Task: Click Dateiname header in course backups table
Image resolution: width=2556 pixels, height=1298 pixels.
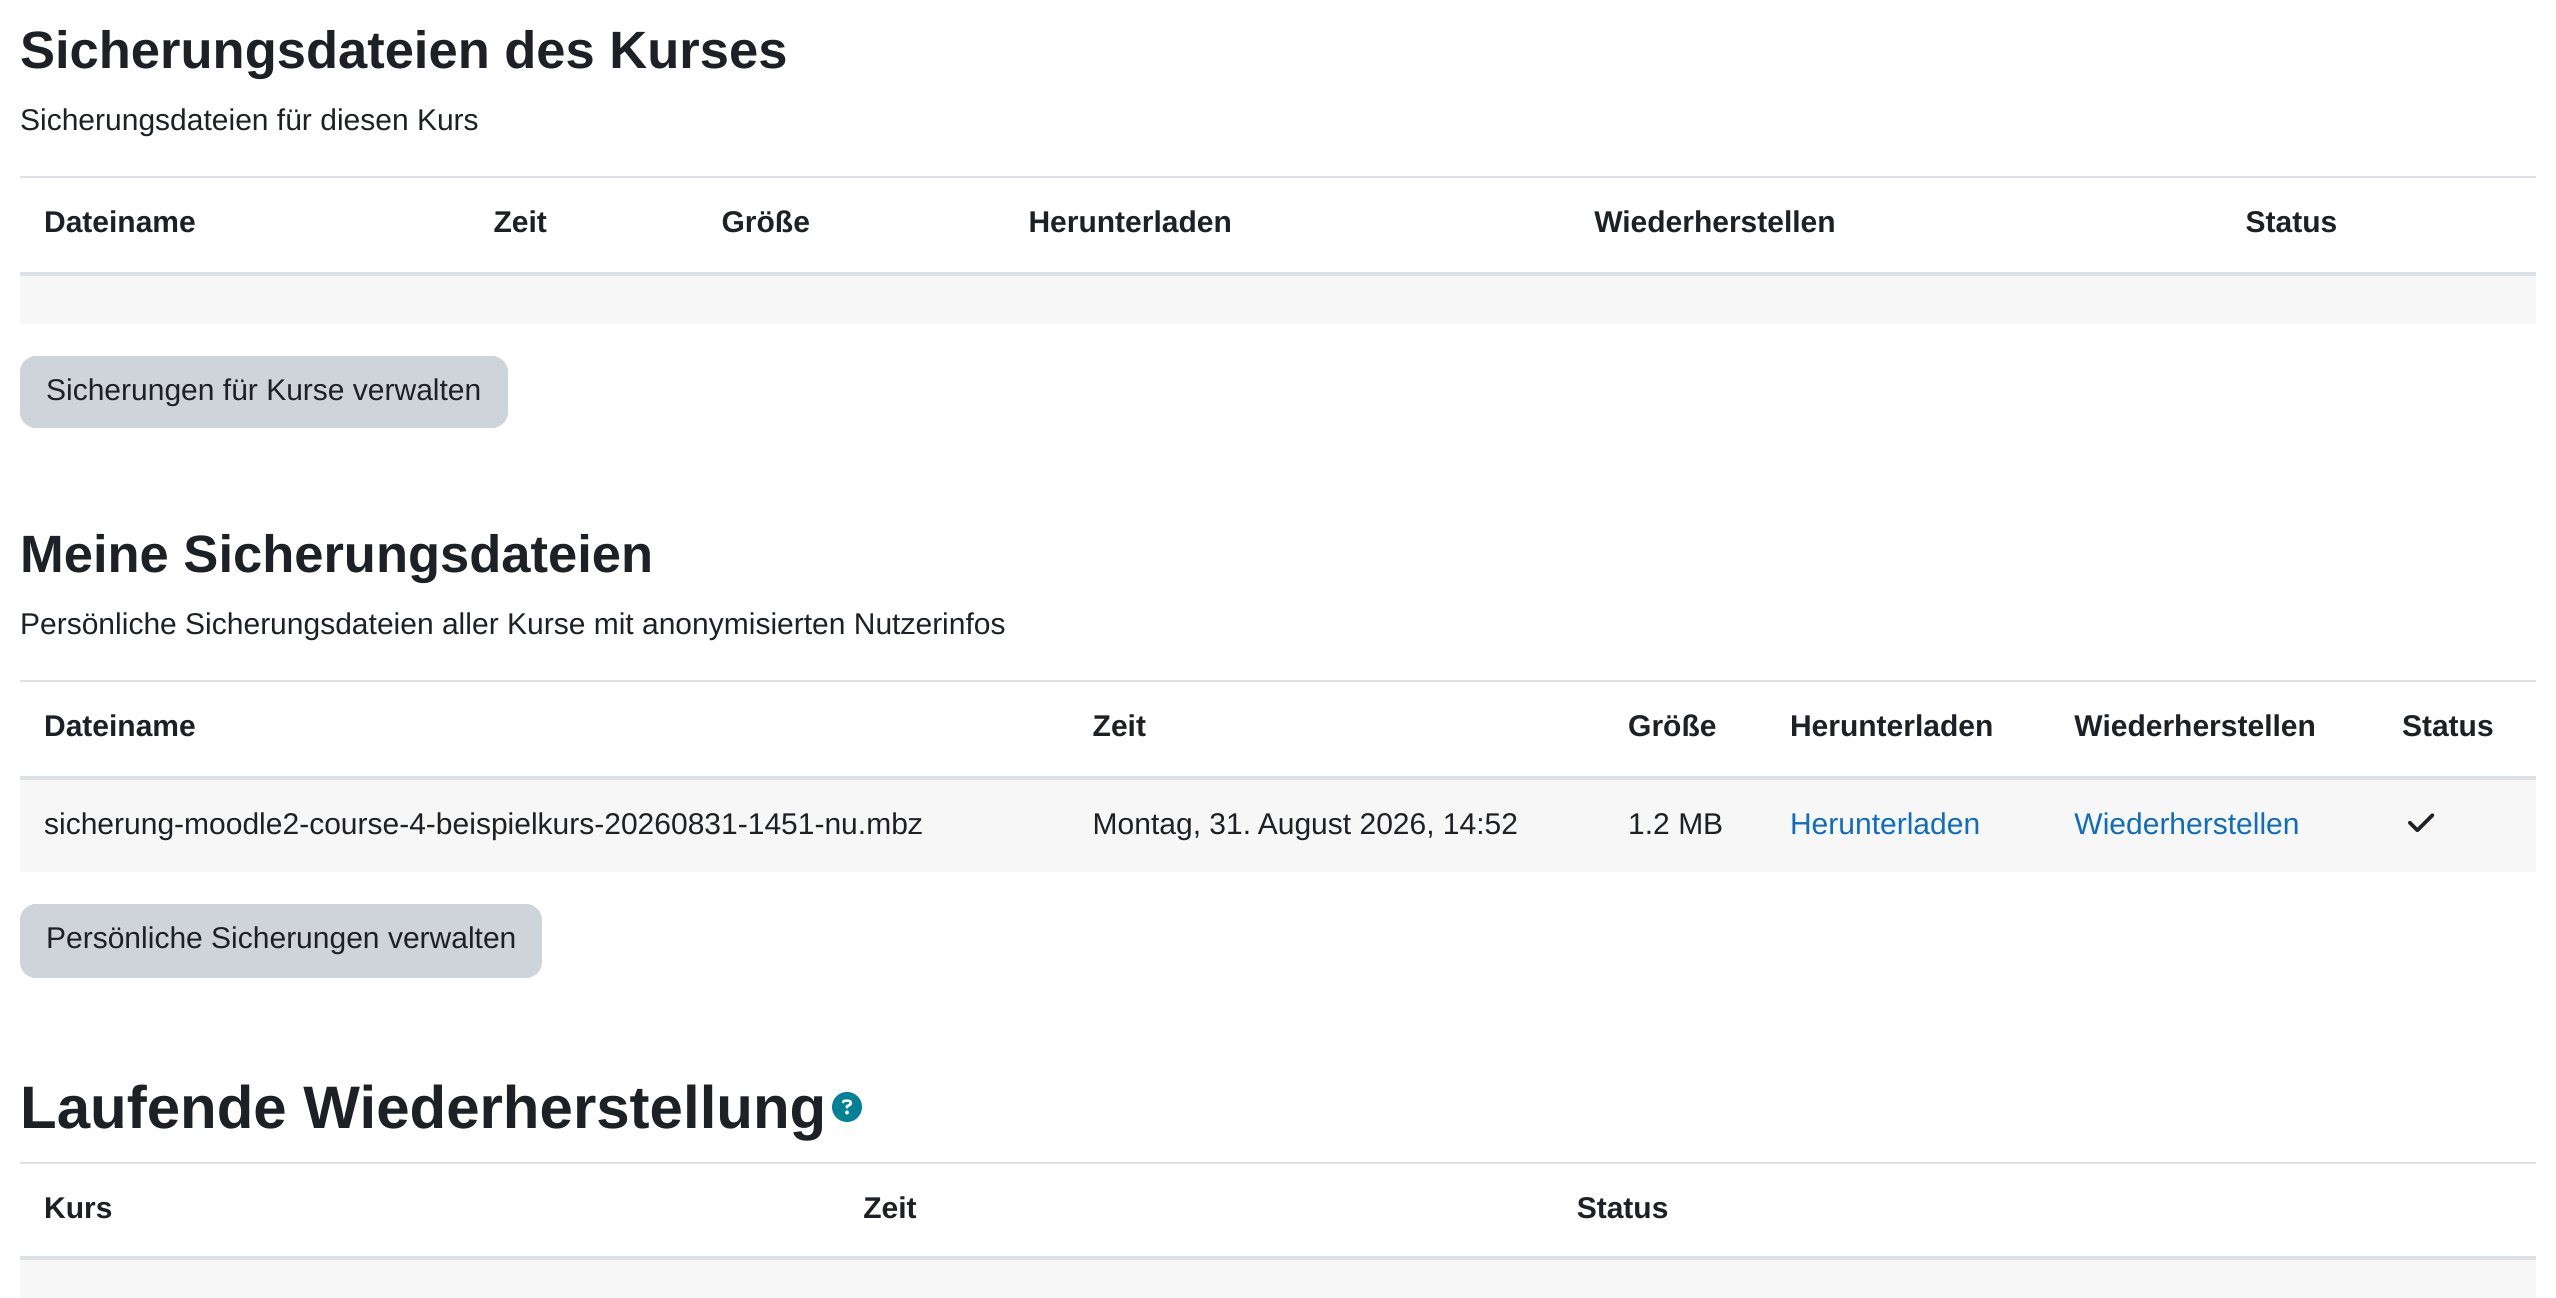Action: click(x=120, y=222)
